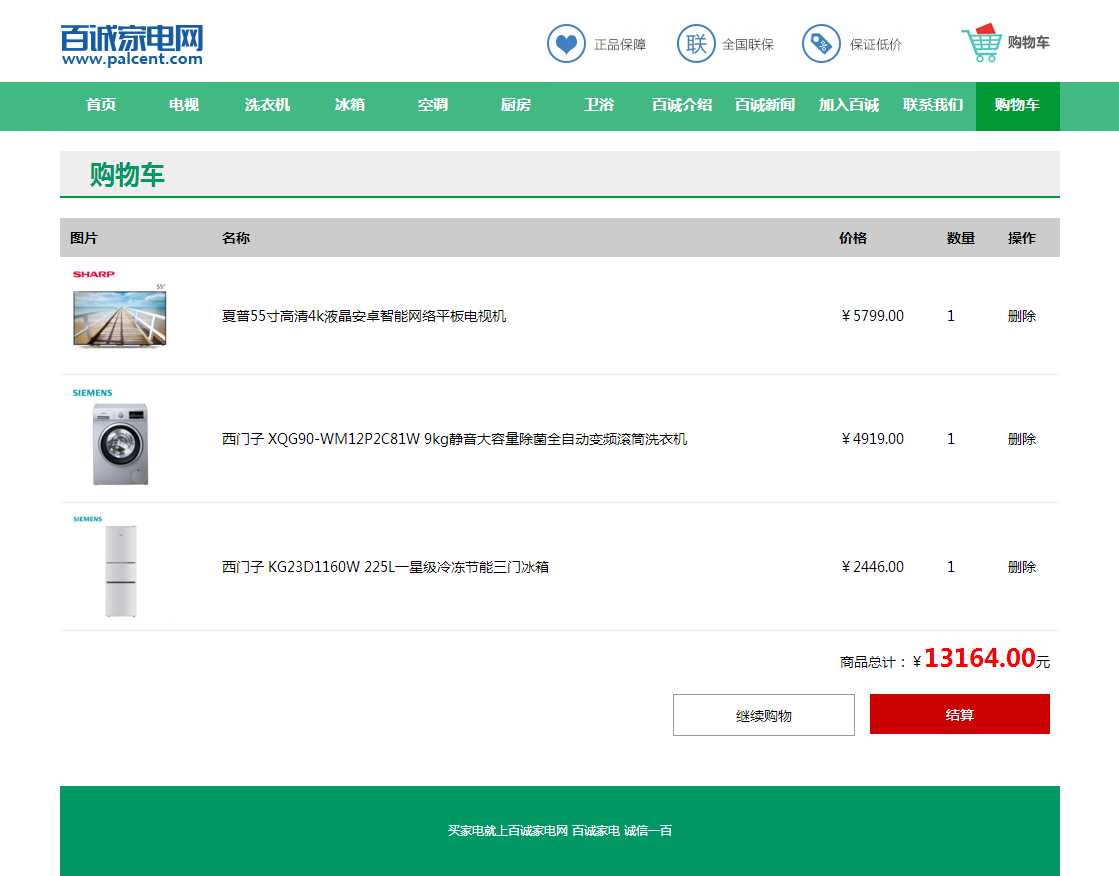Click the 百诚家电网 logo
Image resolution: width=1119 pixels, height=876 pixels.
[132, 45]
